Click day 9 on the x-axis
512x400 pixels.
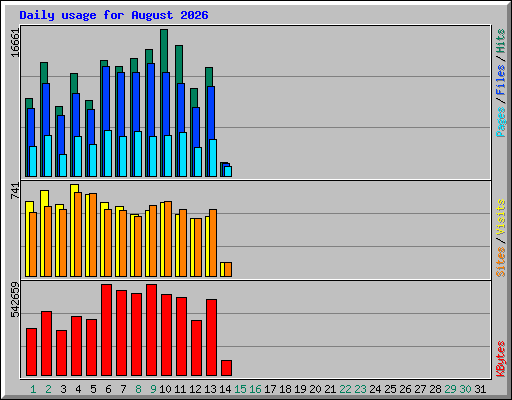point(153,389)
